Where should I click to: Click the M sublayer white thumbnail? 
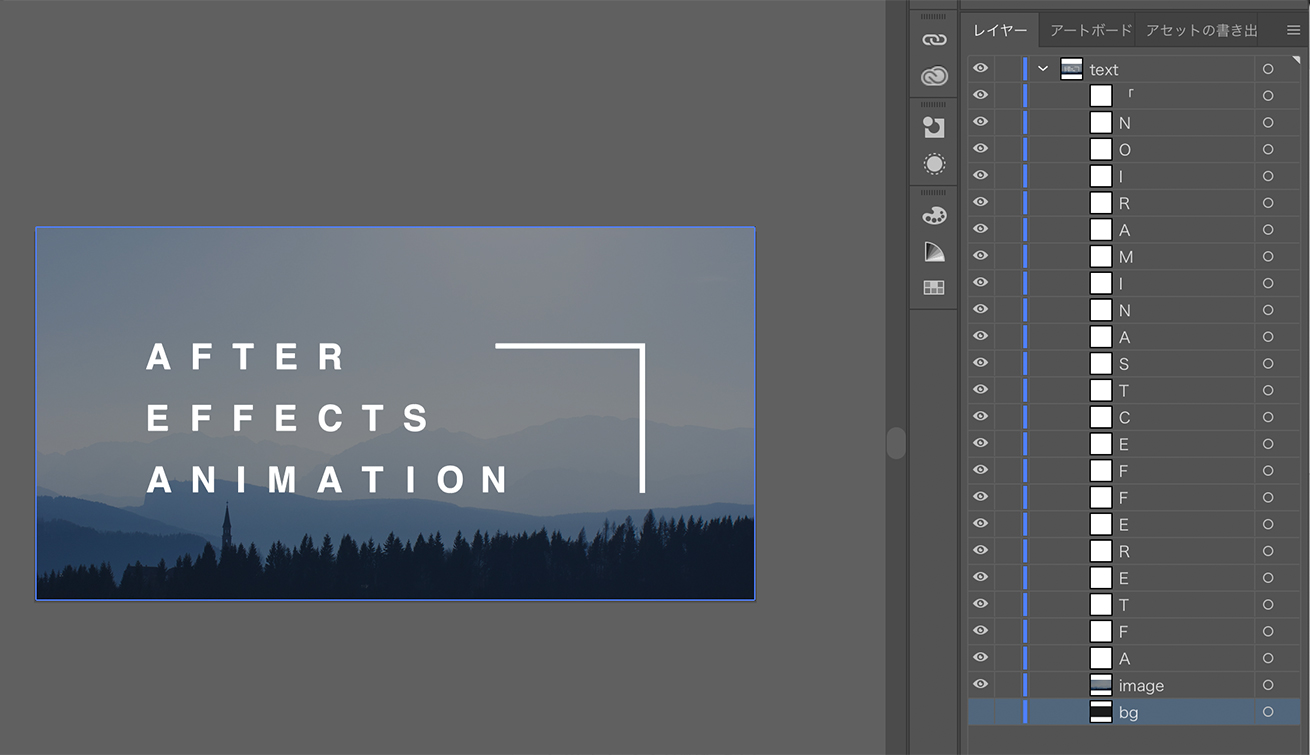coord(1101,257)
